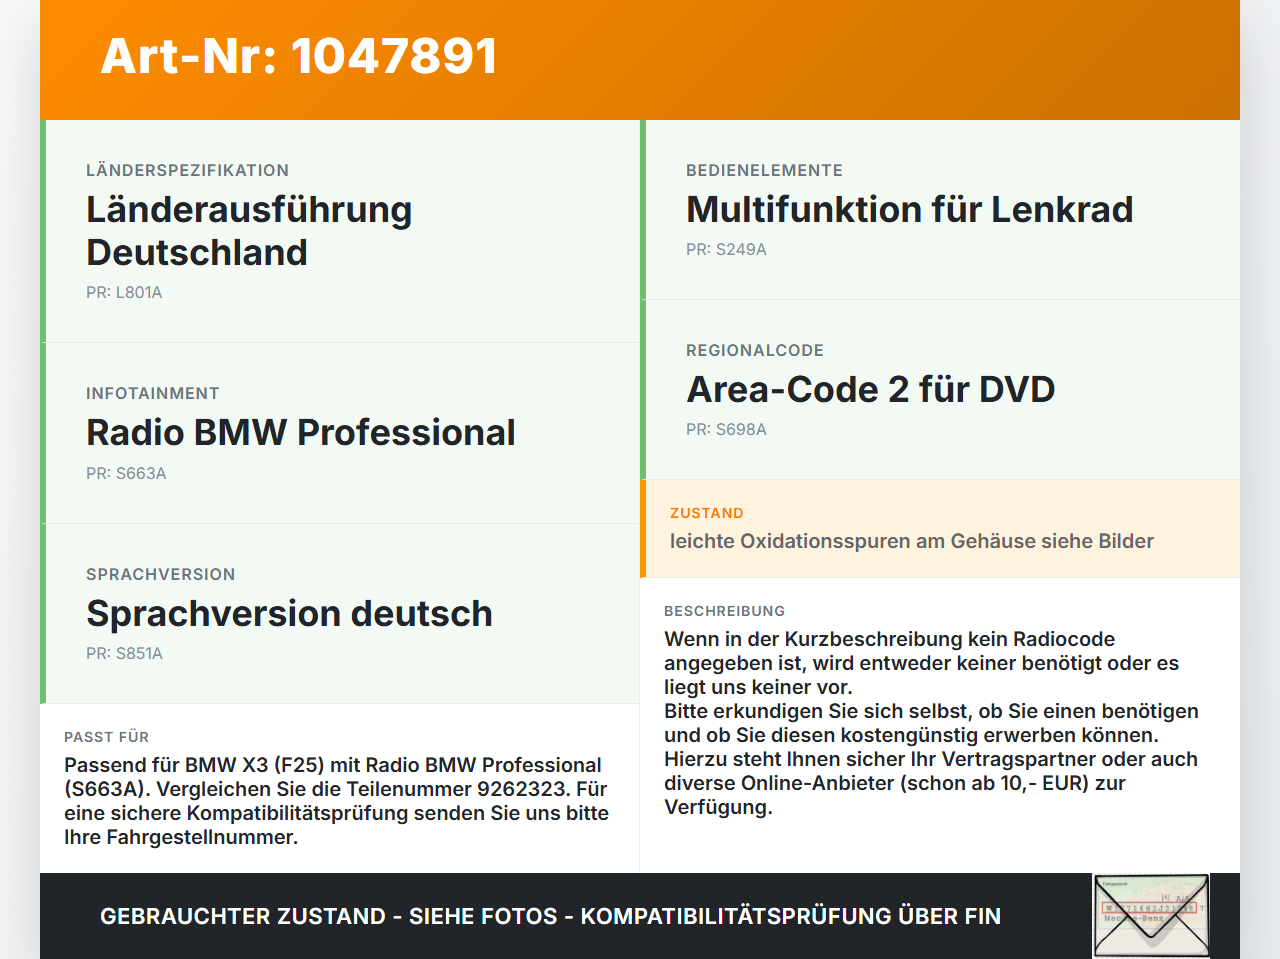
Task: Select the PR: L801A code
Action: (x=124, y=292)
